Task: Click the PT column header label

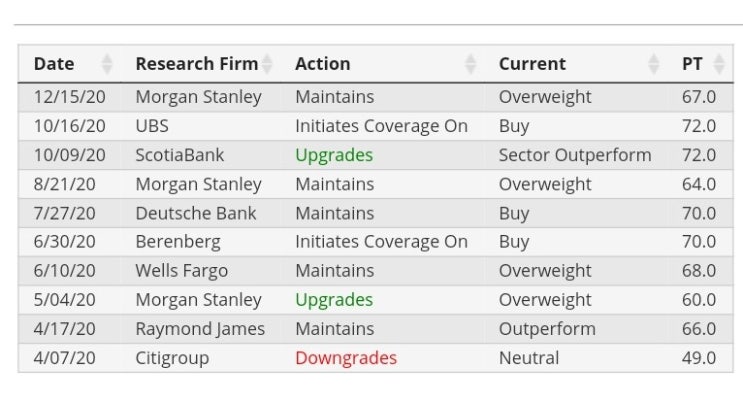Action: tap(692, 64)
